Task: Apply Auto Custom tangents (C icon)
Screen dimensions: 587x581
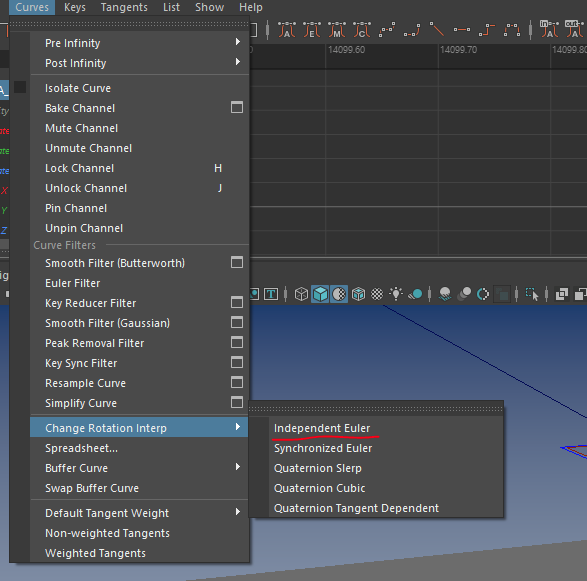Action: [362, 29]
